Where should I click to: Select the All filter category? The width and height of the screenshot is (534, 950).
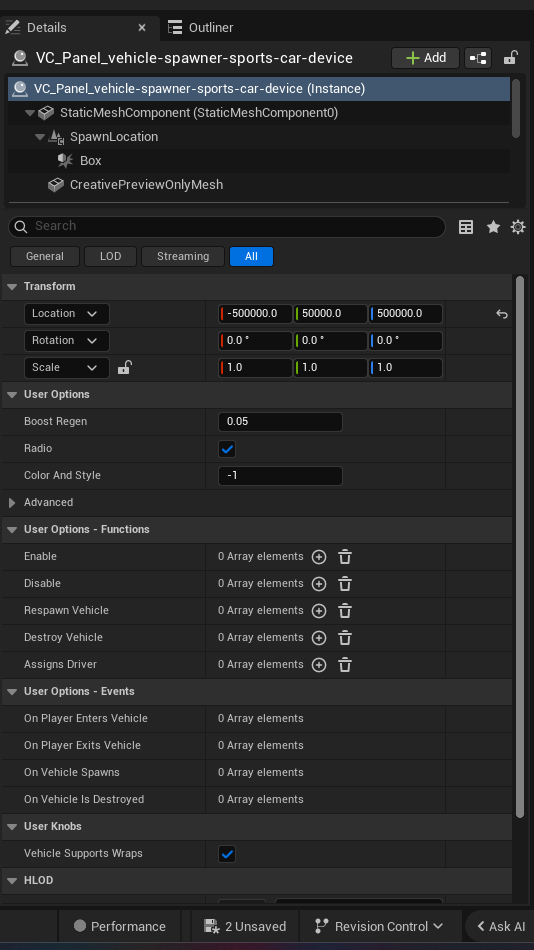click(252, 256)
